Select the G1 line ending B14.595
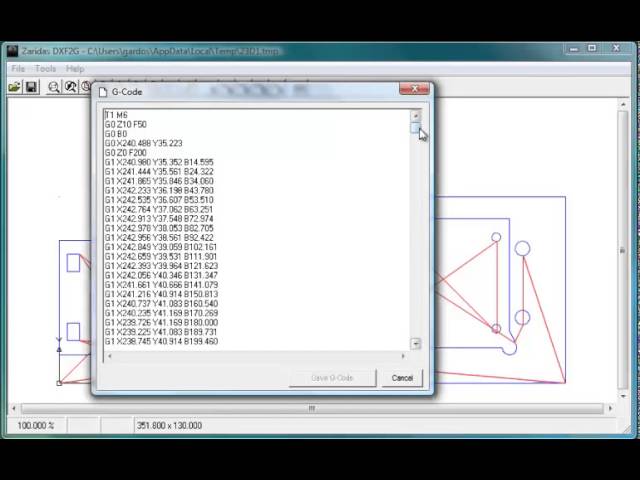Image resolution: width=640 pixels, height=480 pixels. pos(159,162)
